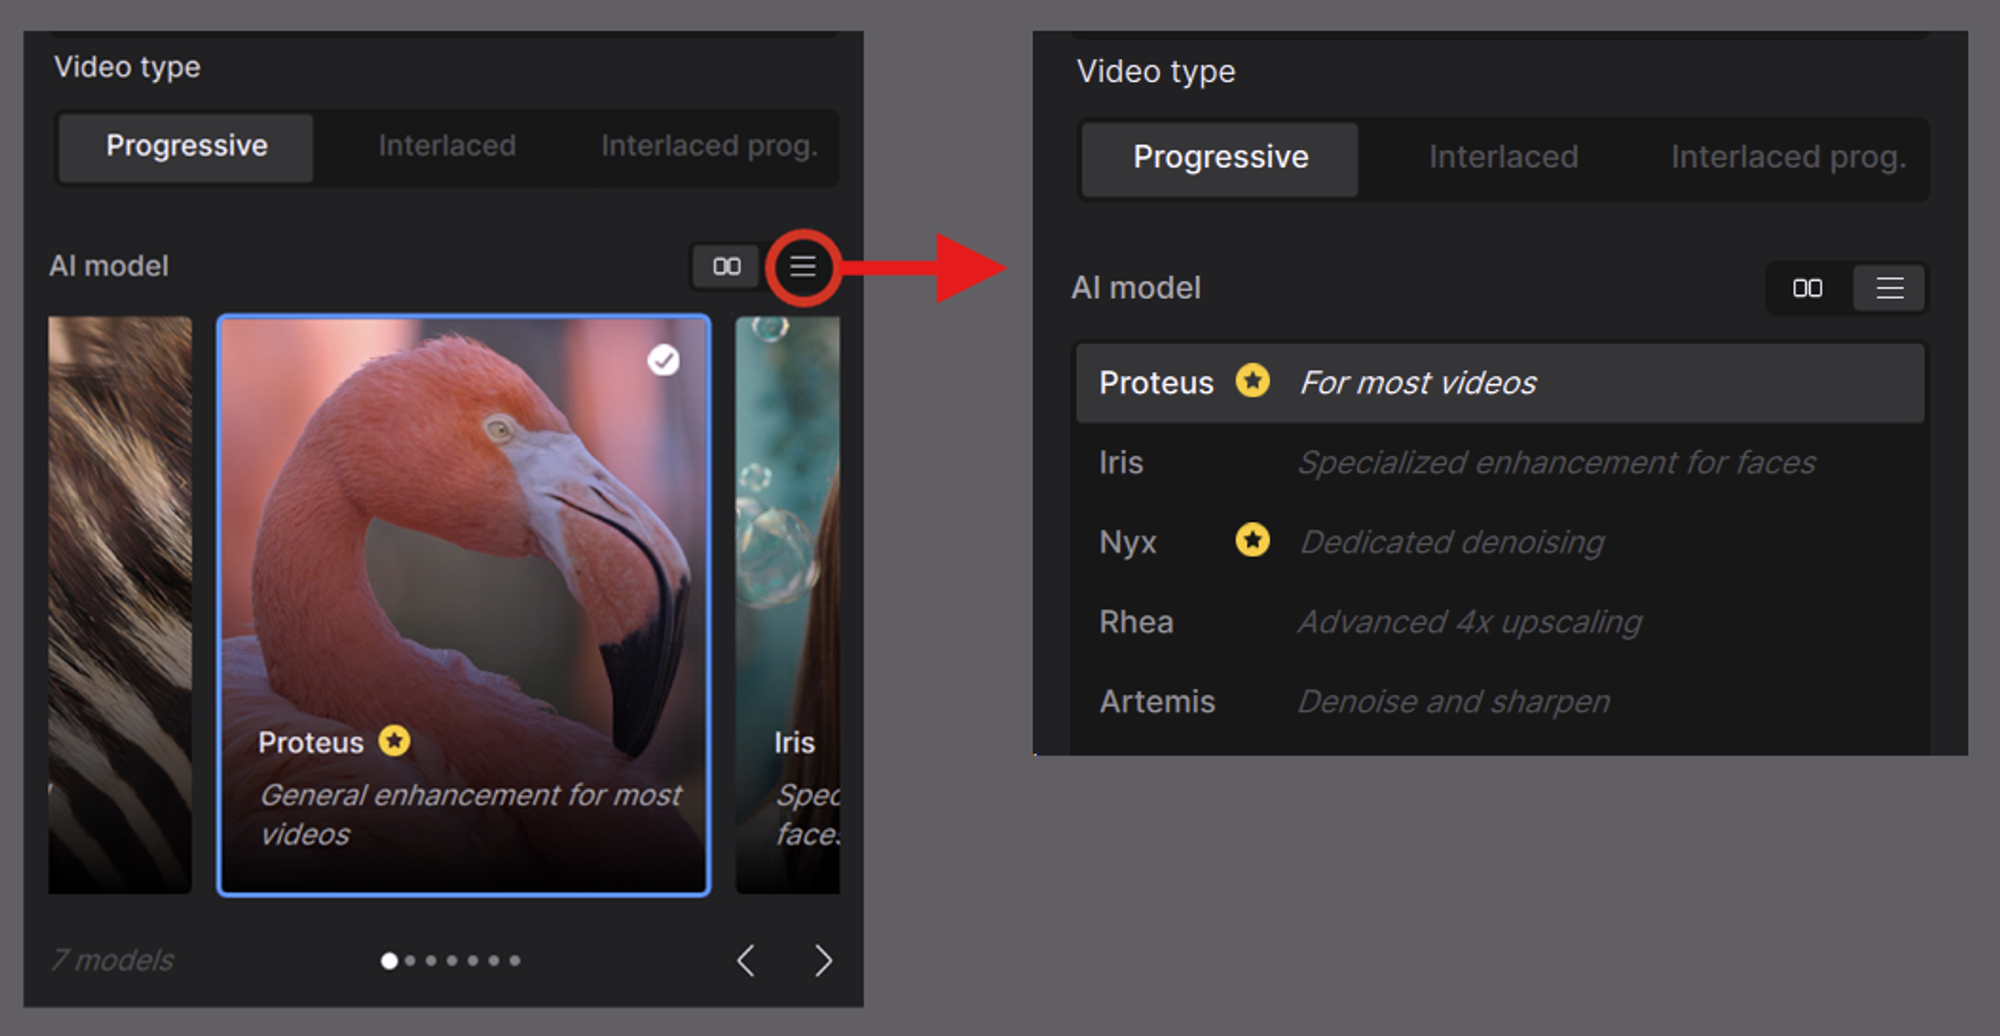This screenshot has width=2000, height=1036.
Task: Open the Iris flamingo-adjacent thumbnail card
Action: tap(788, 605)
